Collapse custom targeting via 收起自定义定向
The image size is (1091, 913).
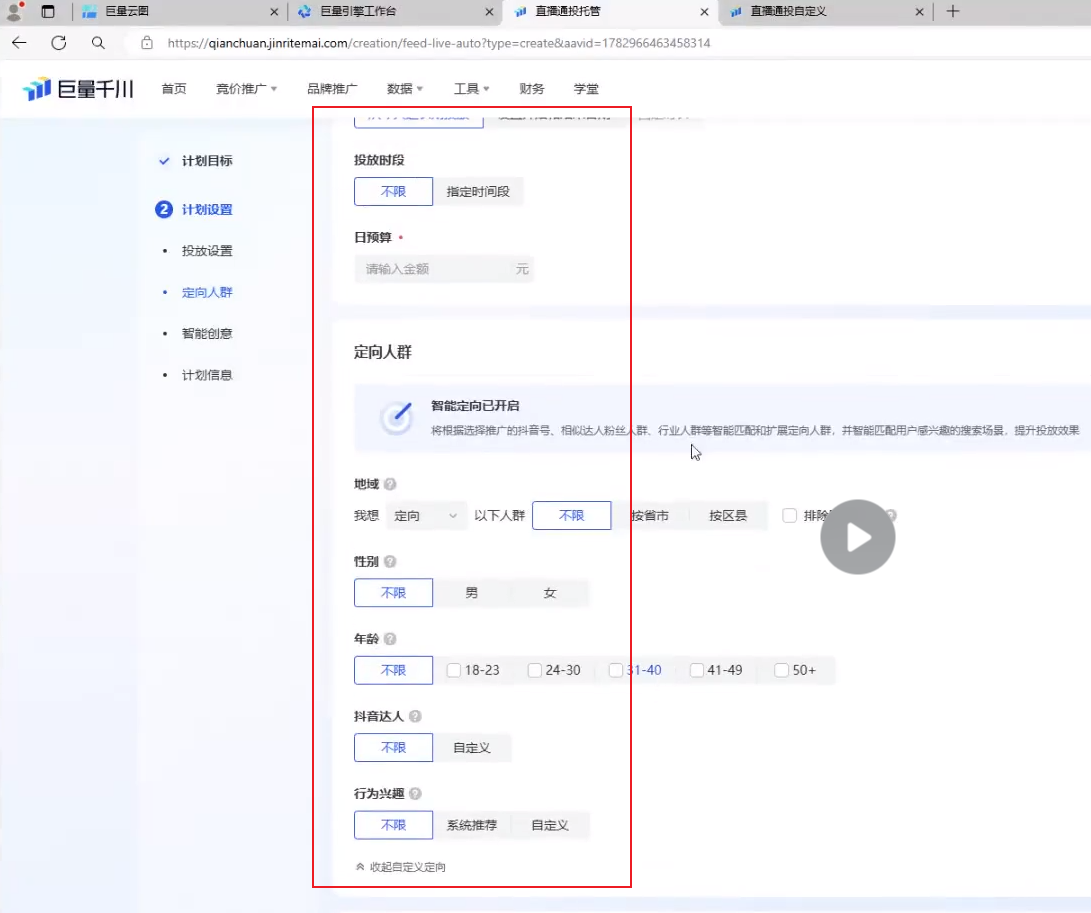[401, 867]
